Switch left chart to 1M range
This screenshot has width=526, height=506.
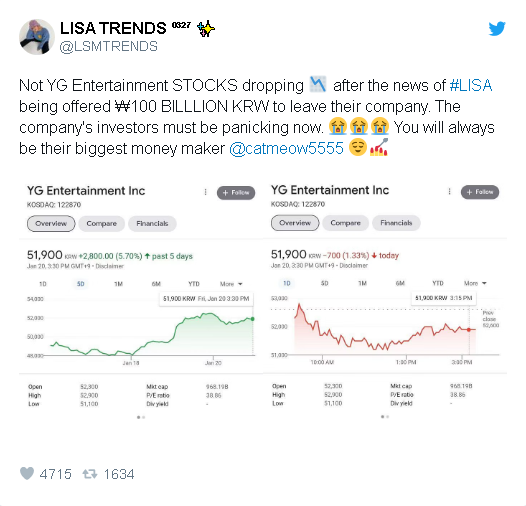point(118,284)
